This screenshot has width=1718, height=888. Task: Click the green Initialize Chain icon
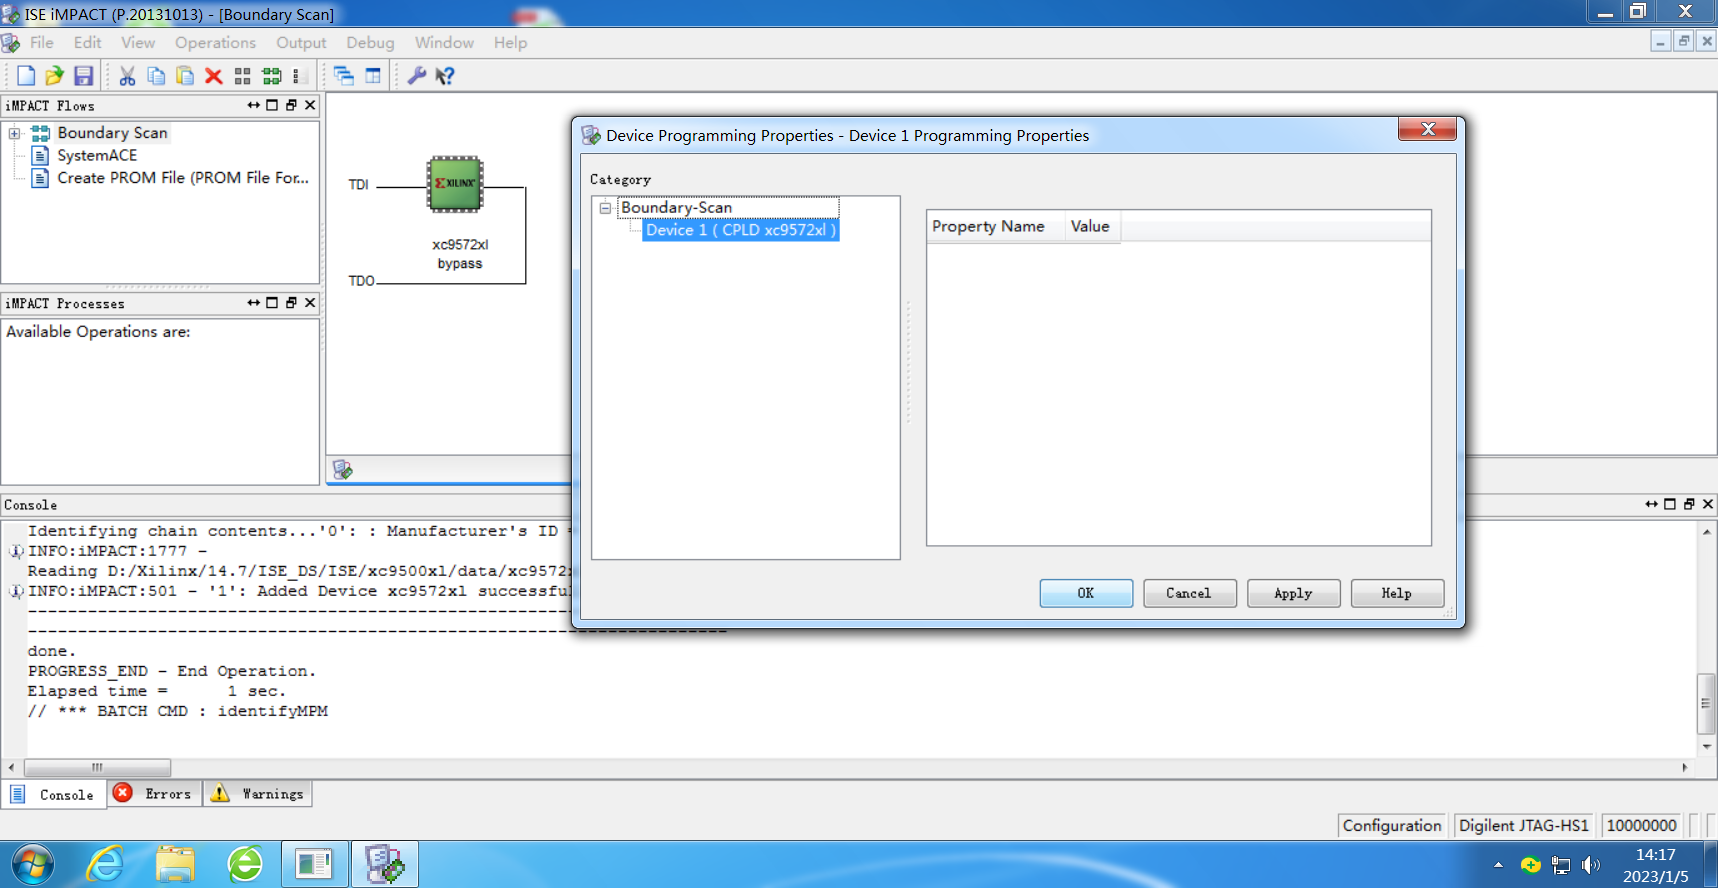tap(271, 76)
